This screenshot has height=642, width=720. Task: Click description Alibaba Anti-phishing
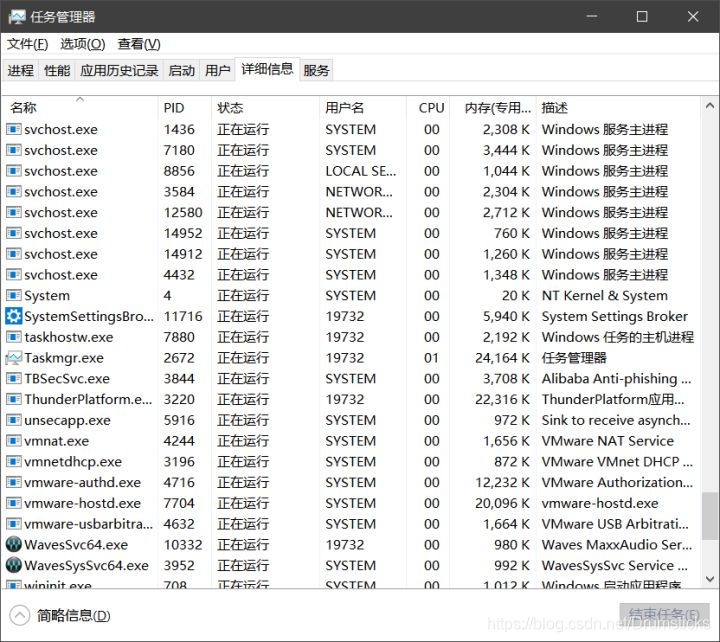coord(616,378)
